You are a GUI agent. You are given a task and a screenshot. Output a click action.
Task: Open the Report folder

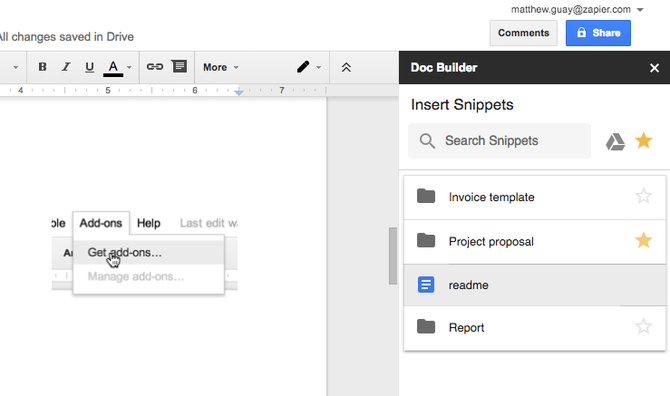535,328
